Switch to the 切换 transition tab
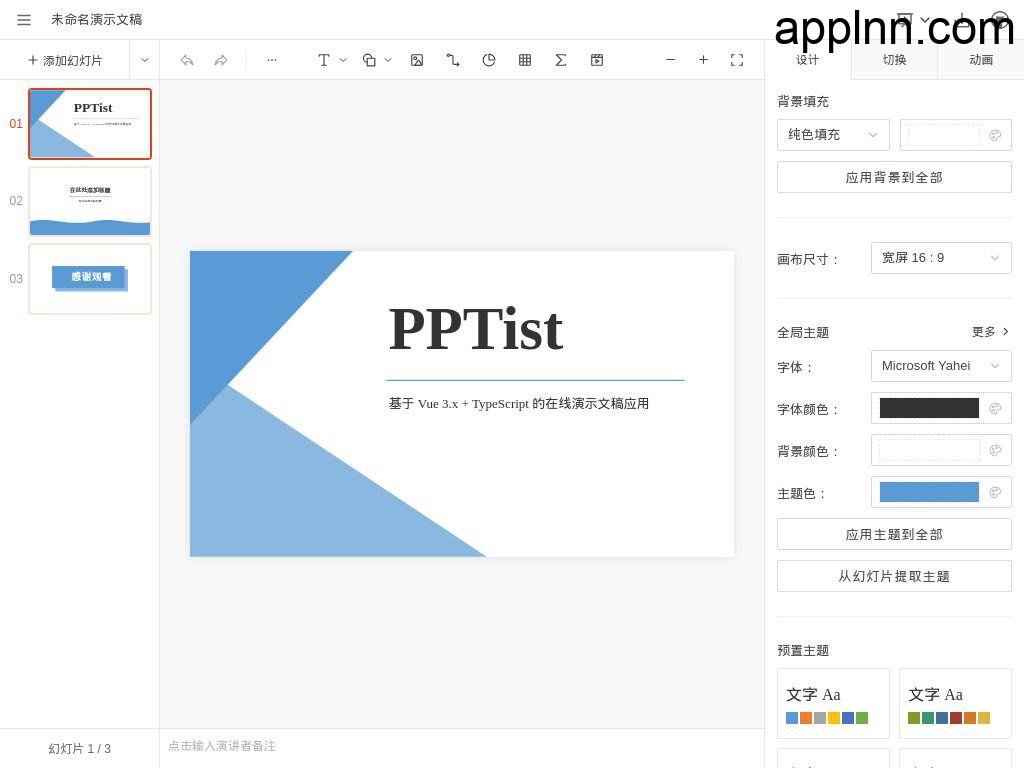Viewport: 1024px width, 768px height. tap(894, 60)
